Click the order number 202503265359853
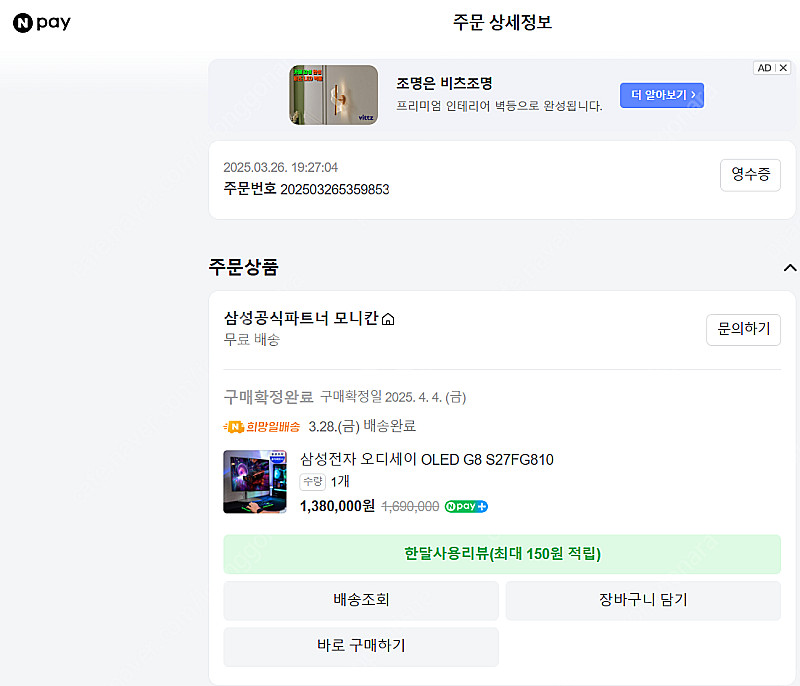 [335, 189]
